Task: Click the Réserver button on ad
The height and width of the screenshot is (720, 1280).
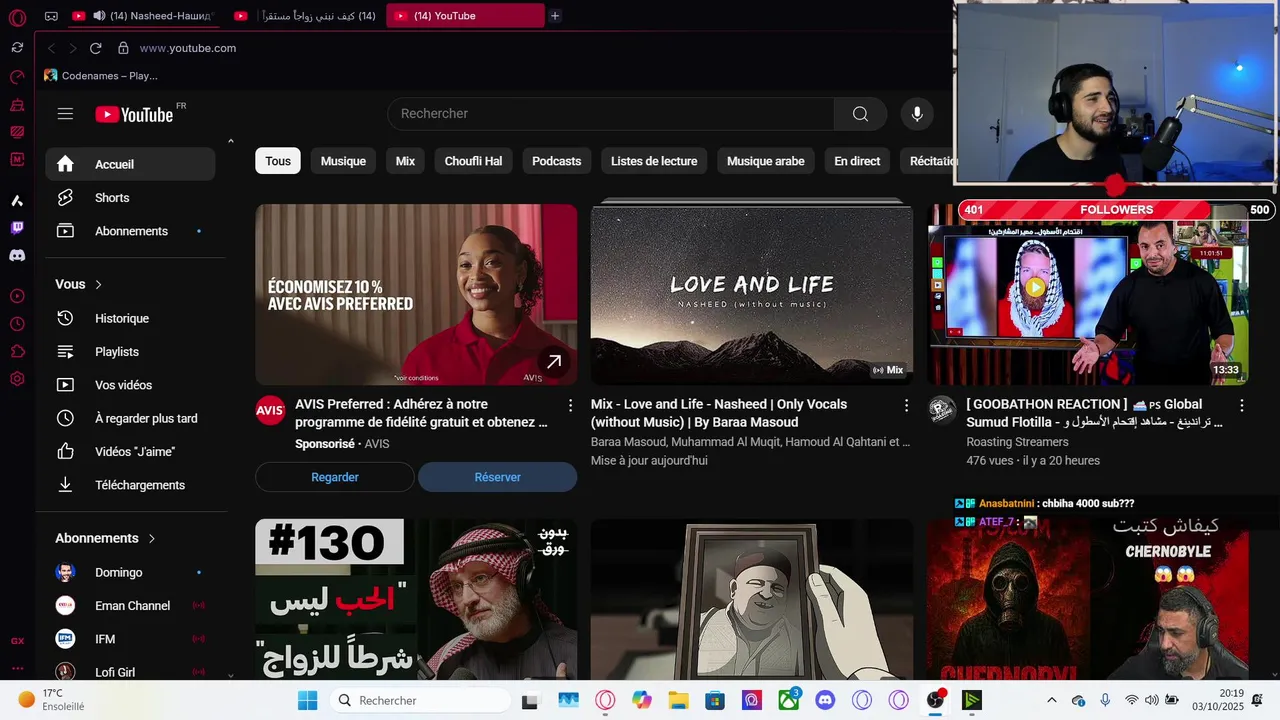Action: tap(497, 477)
